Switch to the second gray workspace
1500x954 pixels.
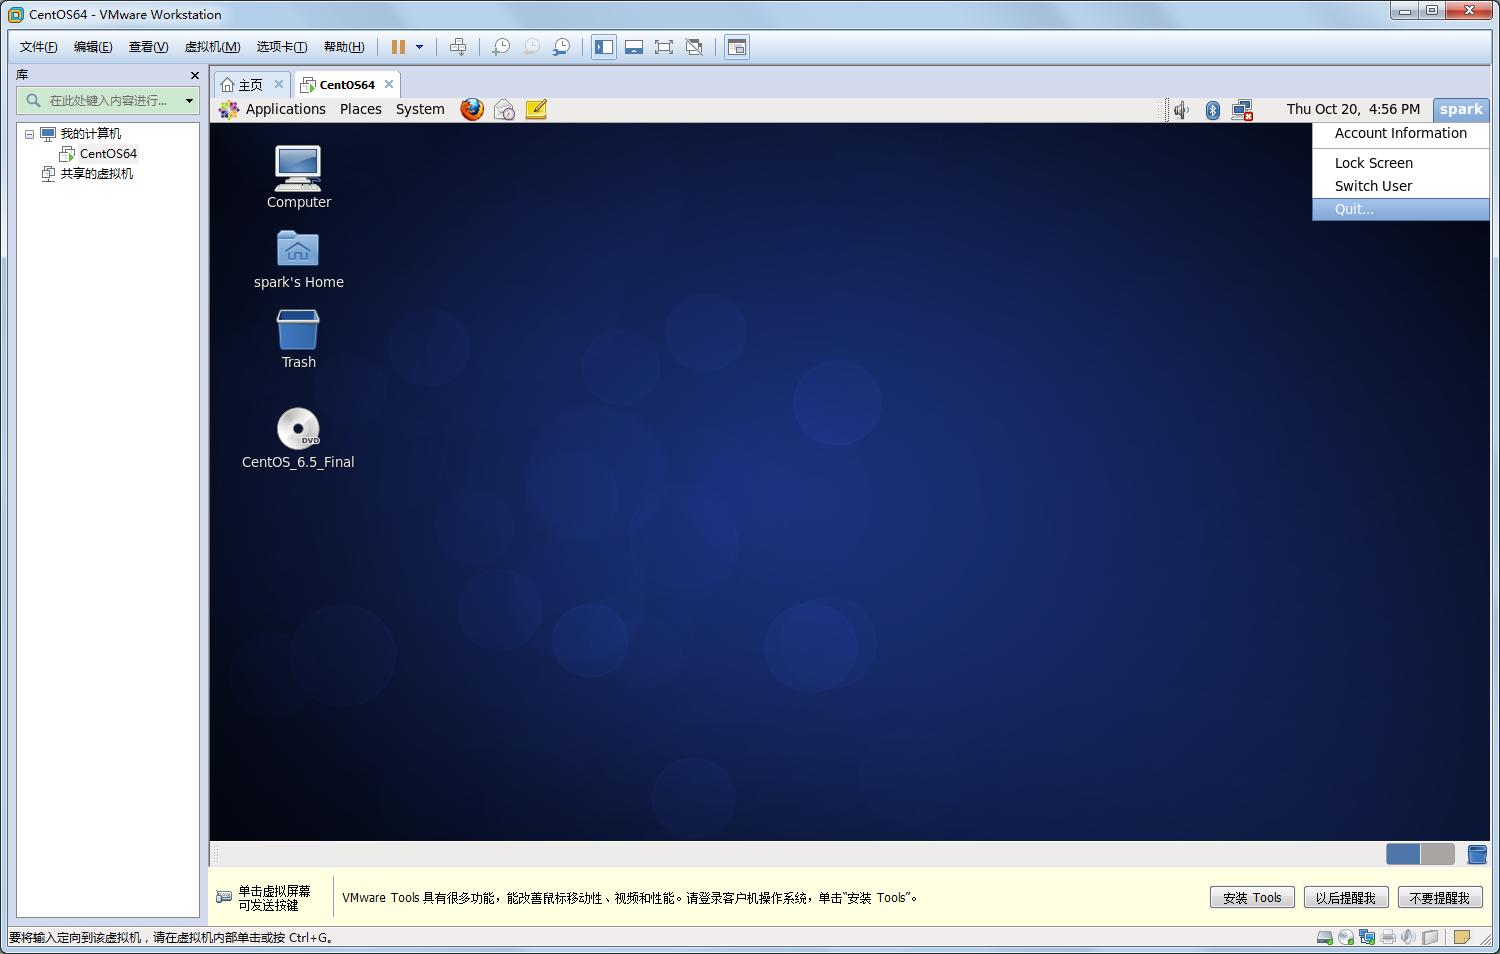click(x=1437, y=854)
